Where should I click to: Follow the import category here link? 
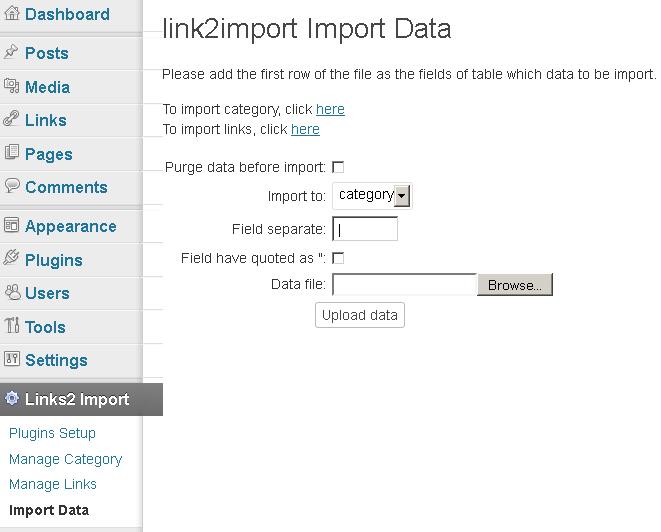click(330, 109)
